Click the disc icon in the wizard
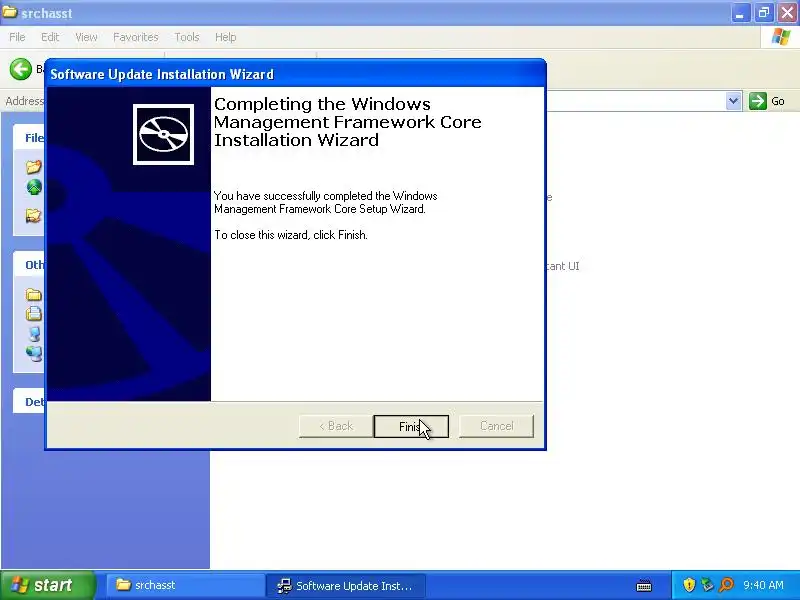 tap(163, 135)
